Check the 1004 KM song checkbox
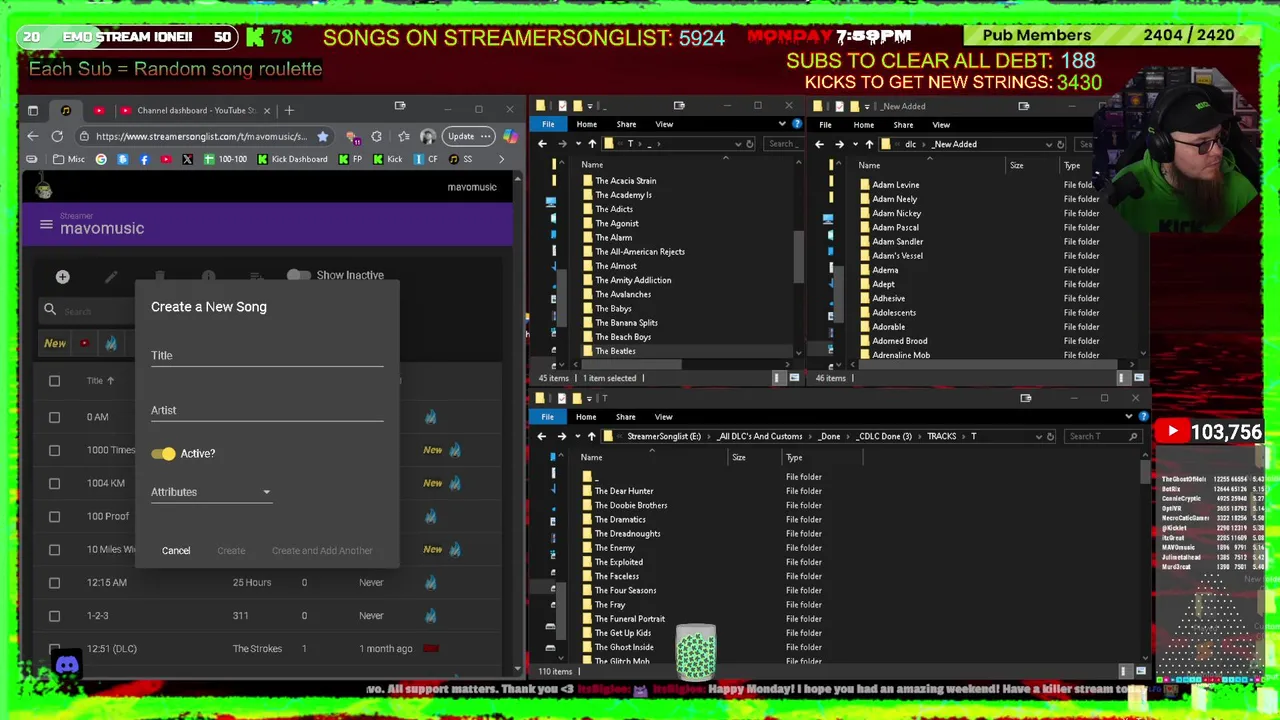The image size is (1280, 720). [x=54, y=483]
